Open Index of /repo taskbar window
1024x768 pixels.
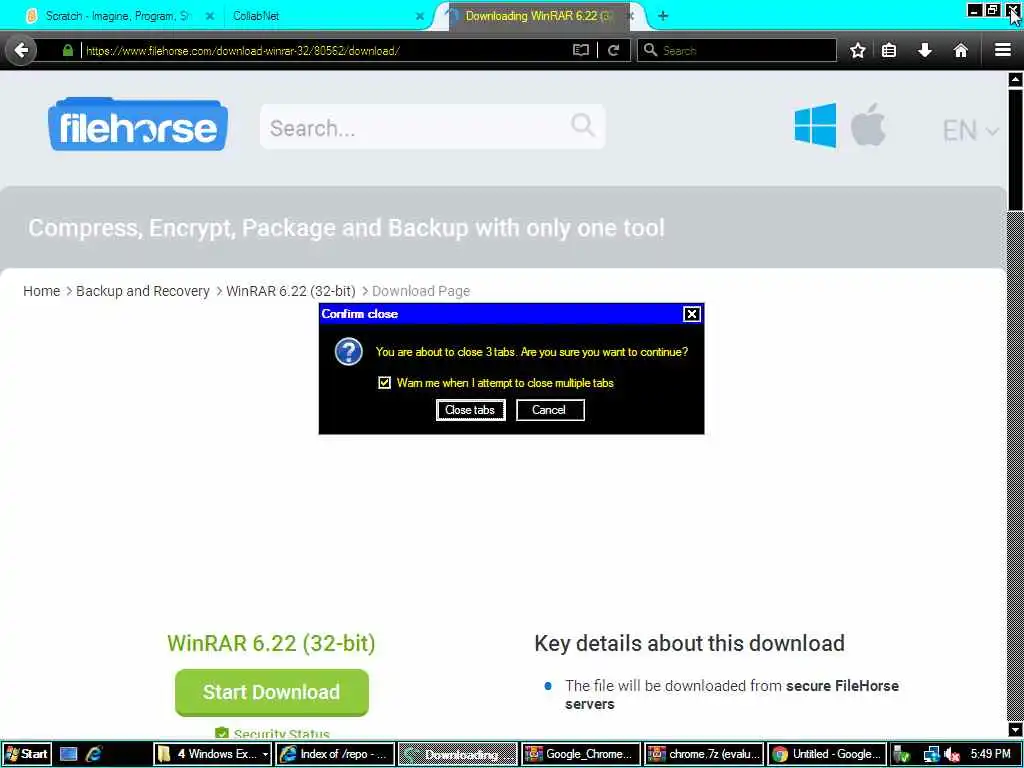335,754
